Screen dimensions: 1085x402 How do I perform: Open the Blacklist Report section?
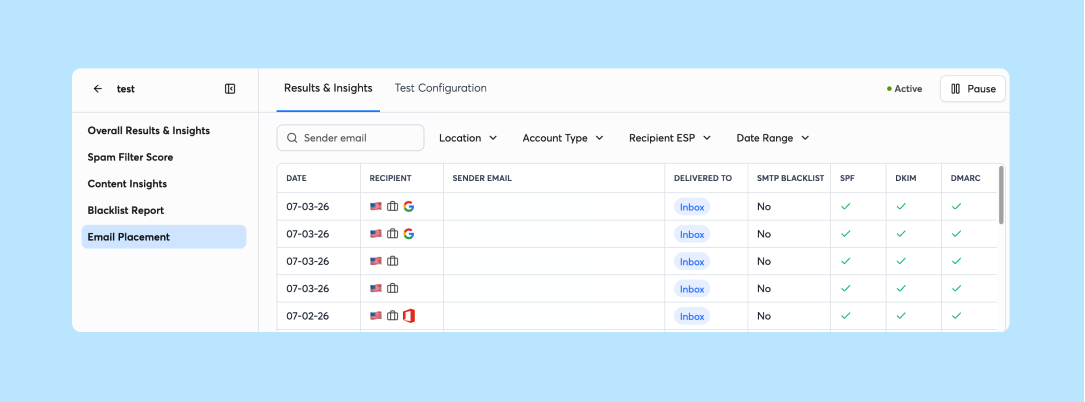click(x=126, y=210)
